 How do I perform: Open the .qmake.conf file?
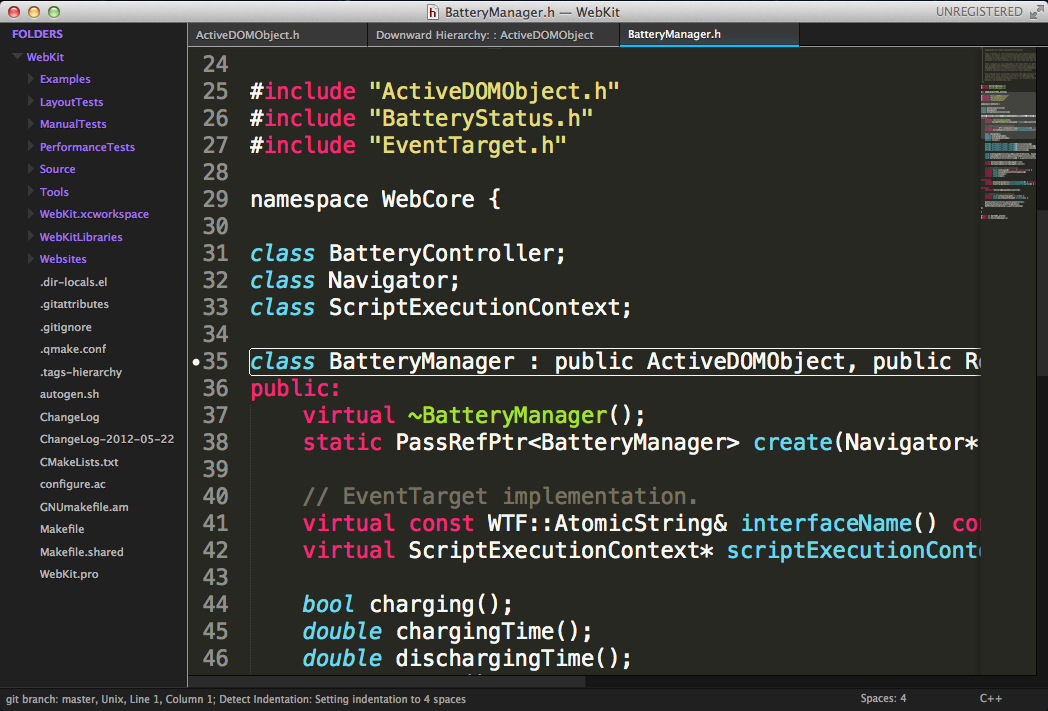(x=73, y=349)
